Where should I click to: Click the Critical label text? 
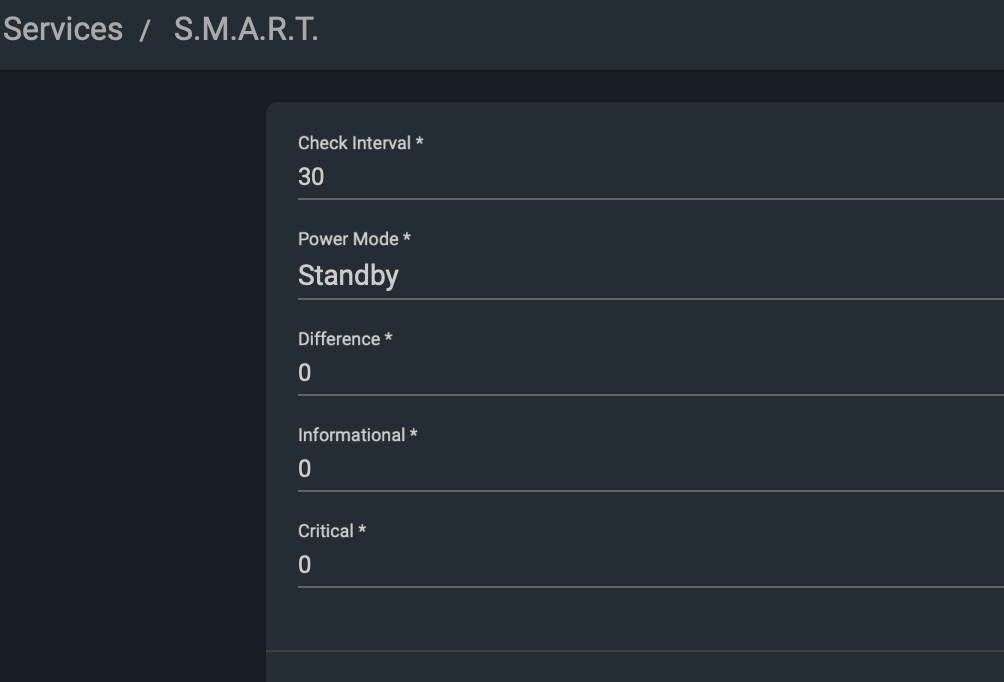(326, 531)
